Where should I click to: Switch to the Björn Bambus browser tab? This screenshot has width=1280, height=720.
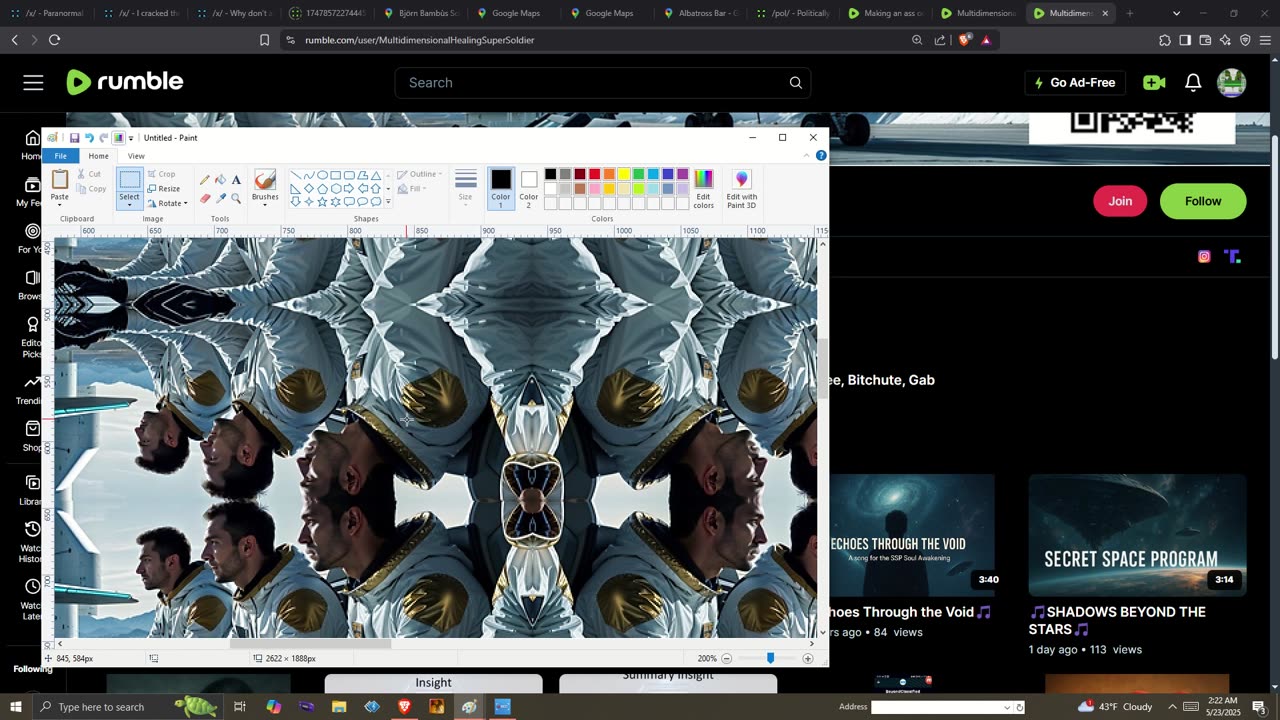[421, 13]
